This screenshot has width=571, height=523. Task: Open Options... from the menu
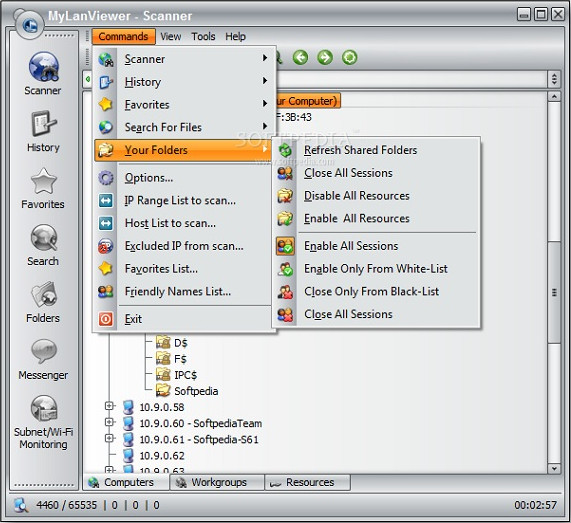184,178
